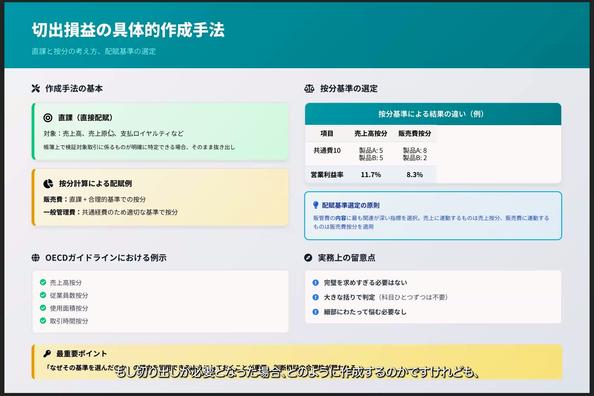The height and width of the screenshot is (396, 594).
Task: Click the 完璧を求めすぎる必要はない item text
Action: [365, 283]
